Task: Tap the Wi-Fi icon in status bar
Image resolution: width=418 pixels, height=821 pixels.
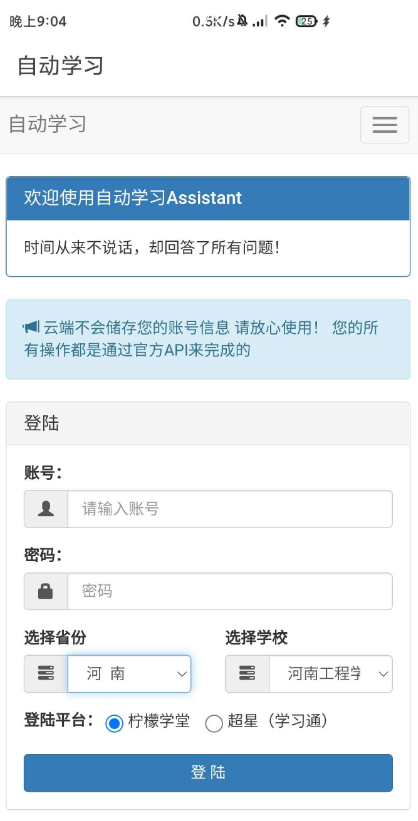Action: coord(282,21)
